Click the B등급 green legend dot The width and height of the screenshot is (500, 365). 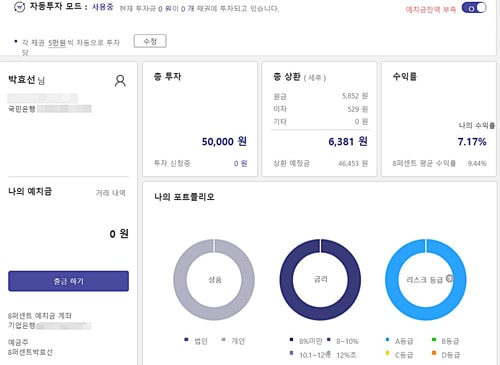click(x=434, y=340)
